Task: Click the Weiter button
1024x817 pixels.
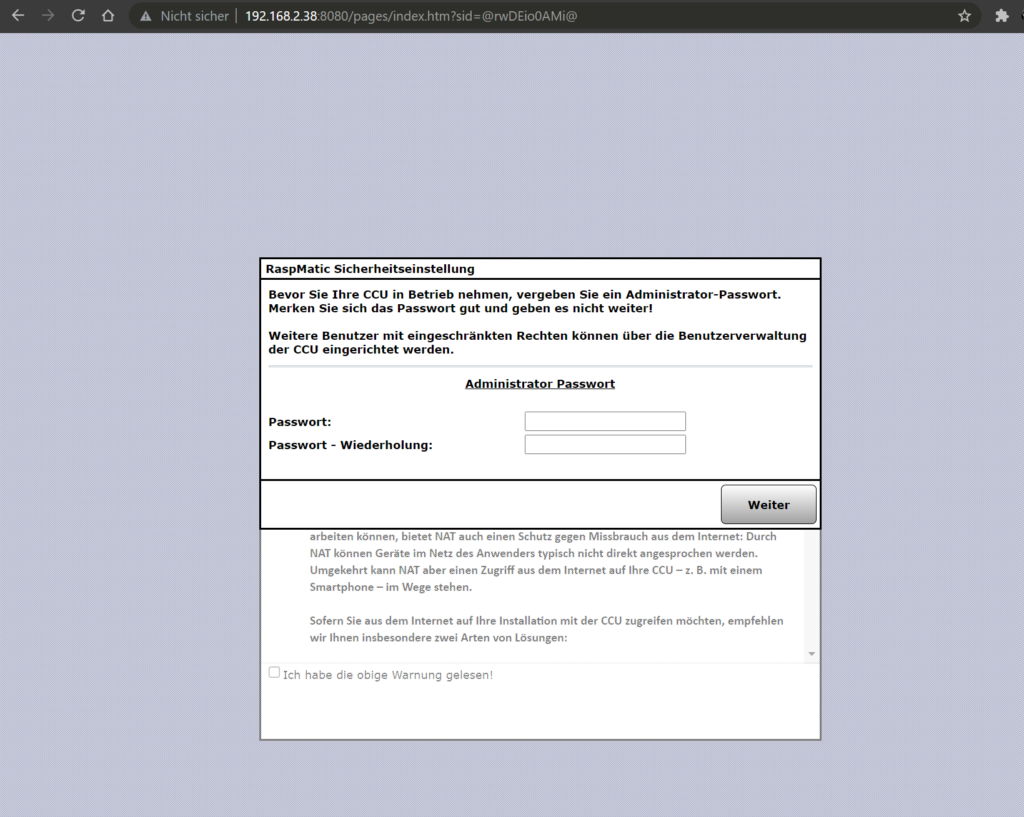Action: (768, 504)
